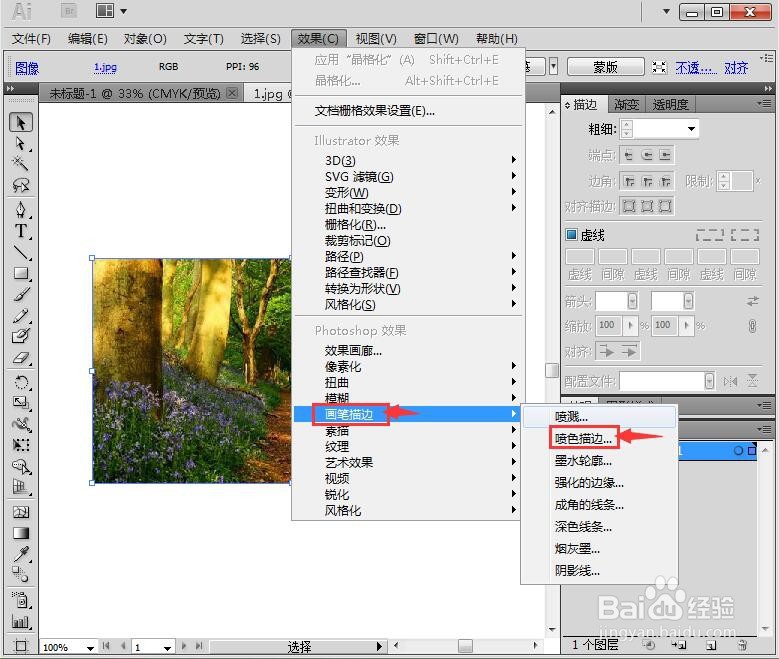Click the forest photo on the canvas
This screenshot has height=659, width=779.
click(x=192, y=370)
